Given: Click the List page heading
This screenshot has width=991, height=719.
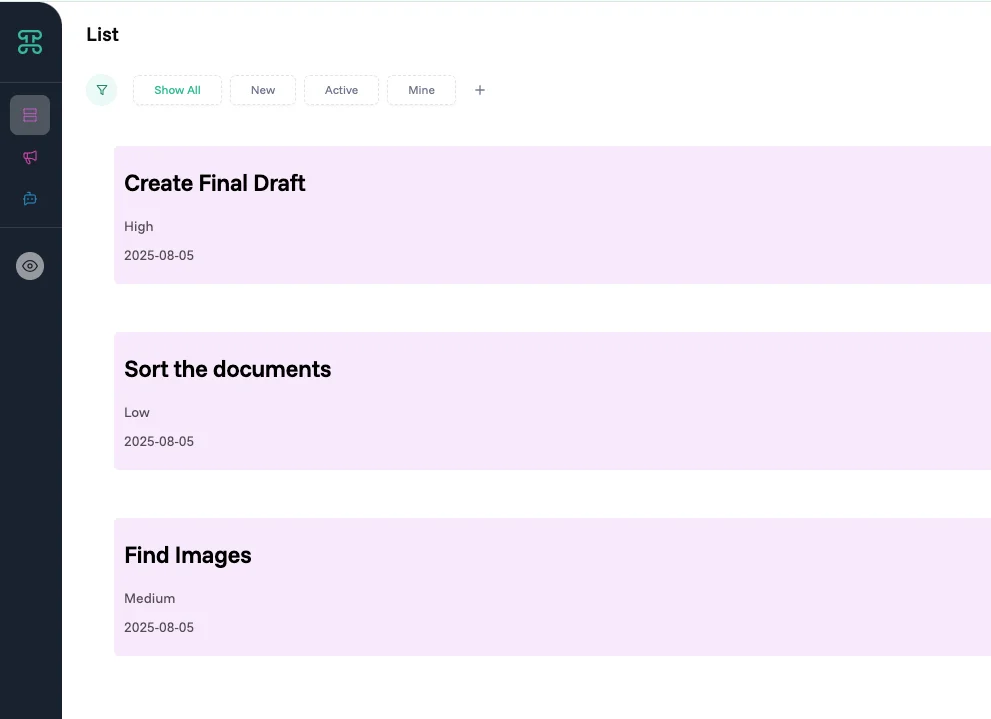Looking at the screenshot, I should coord(102,35).
